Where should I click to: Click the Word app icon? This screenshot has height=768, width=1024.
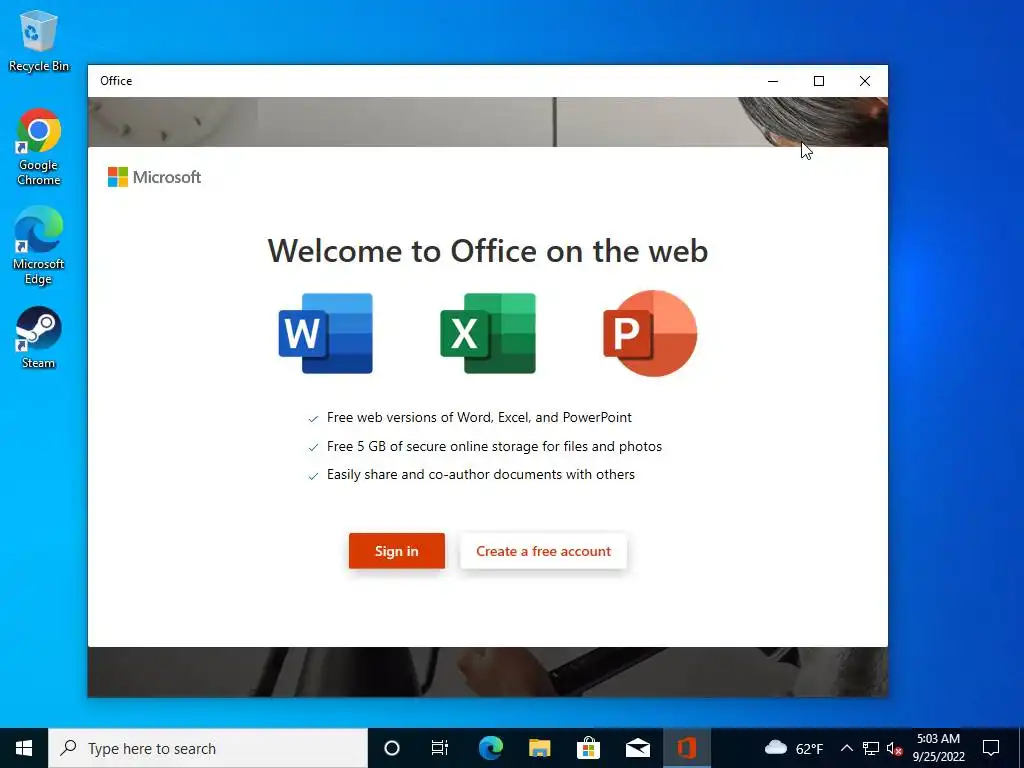325,333
